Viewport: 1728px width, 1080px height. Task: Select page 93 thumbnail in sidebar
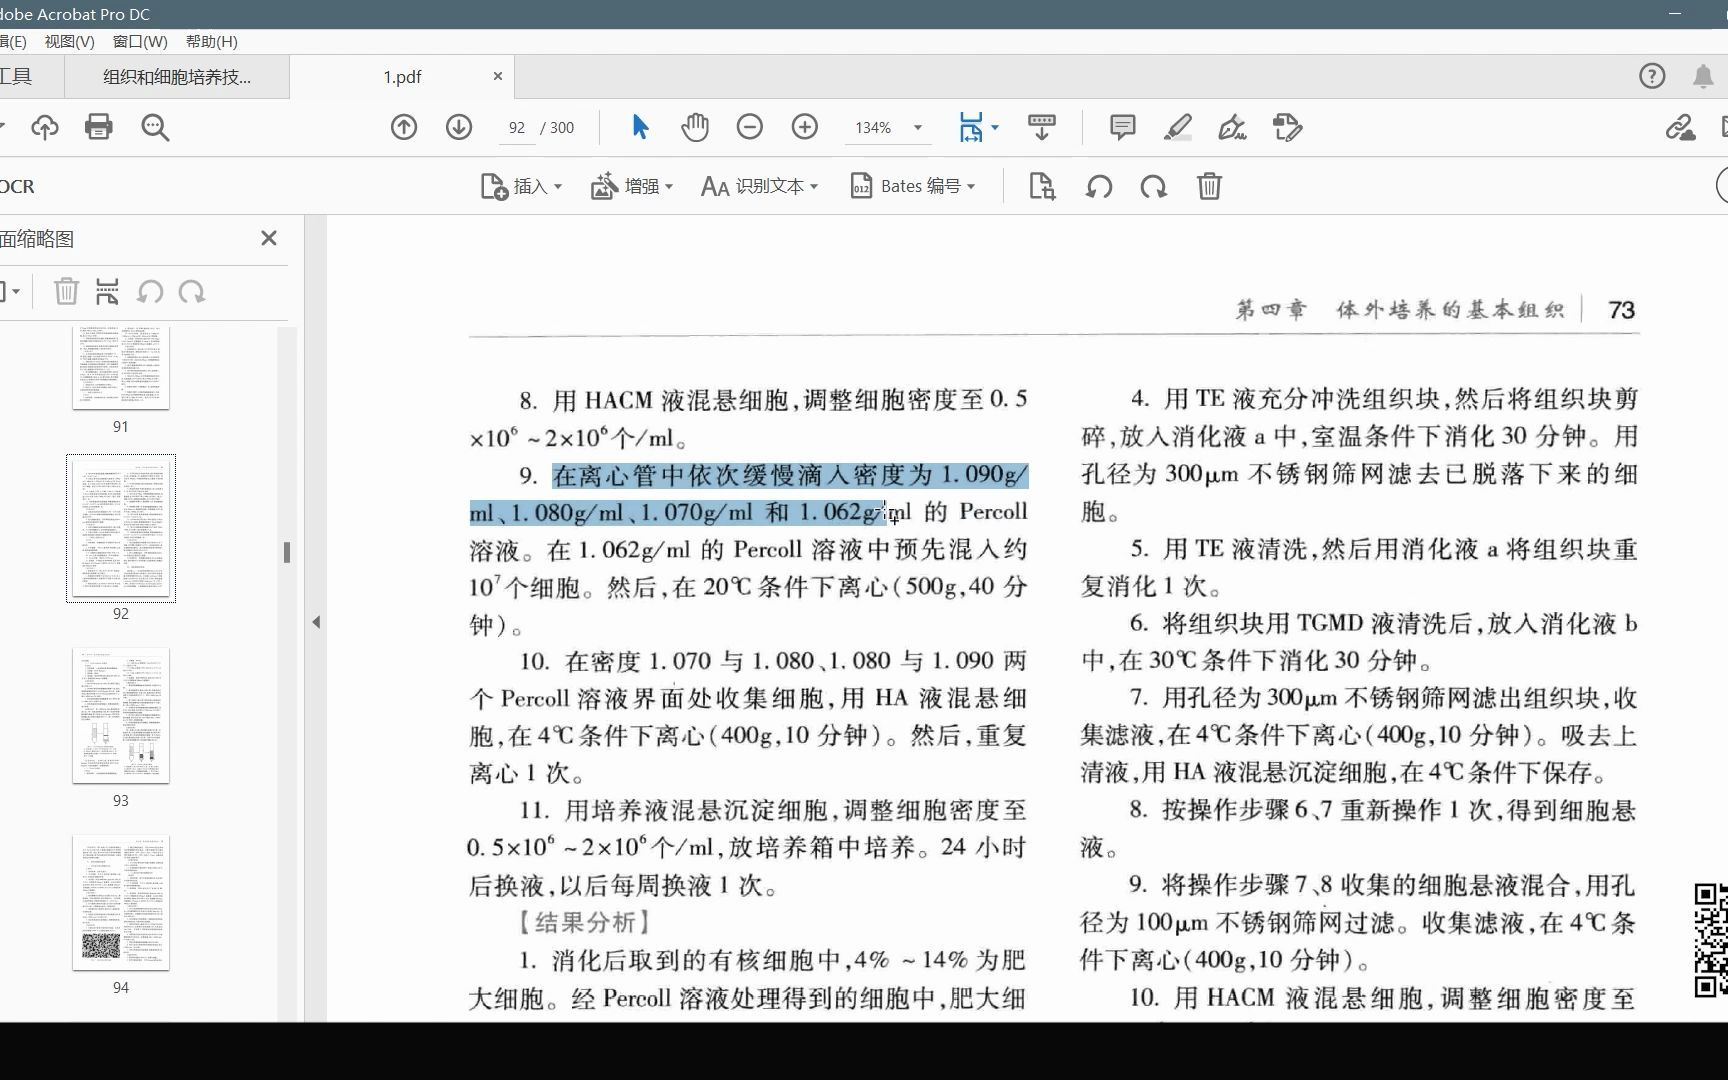coord(121,715)
